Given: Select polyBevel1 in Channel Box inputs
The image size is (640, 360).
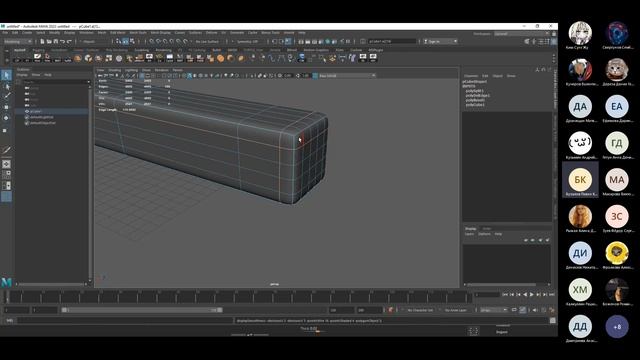Looking at the screenshot, I should coord(475,100).
